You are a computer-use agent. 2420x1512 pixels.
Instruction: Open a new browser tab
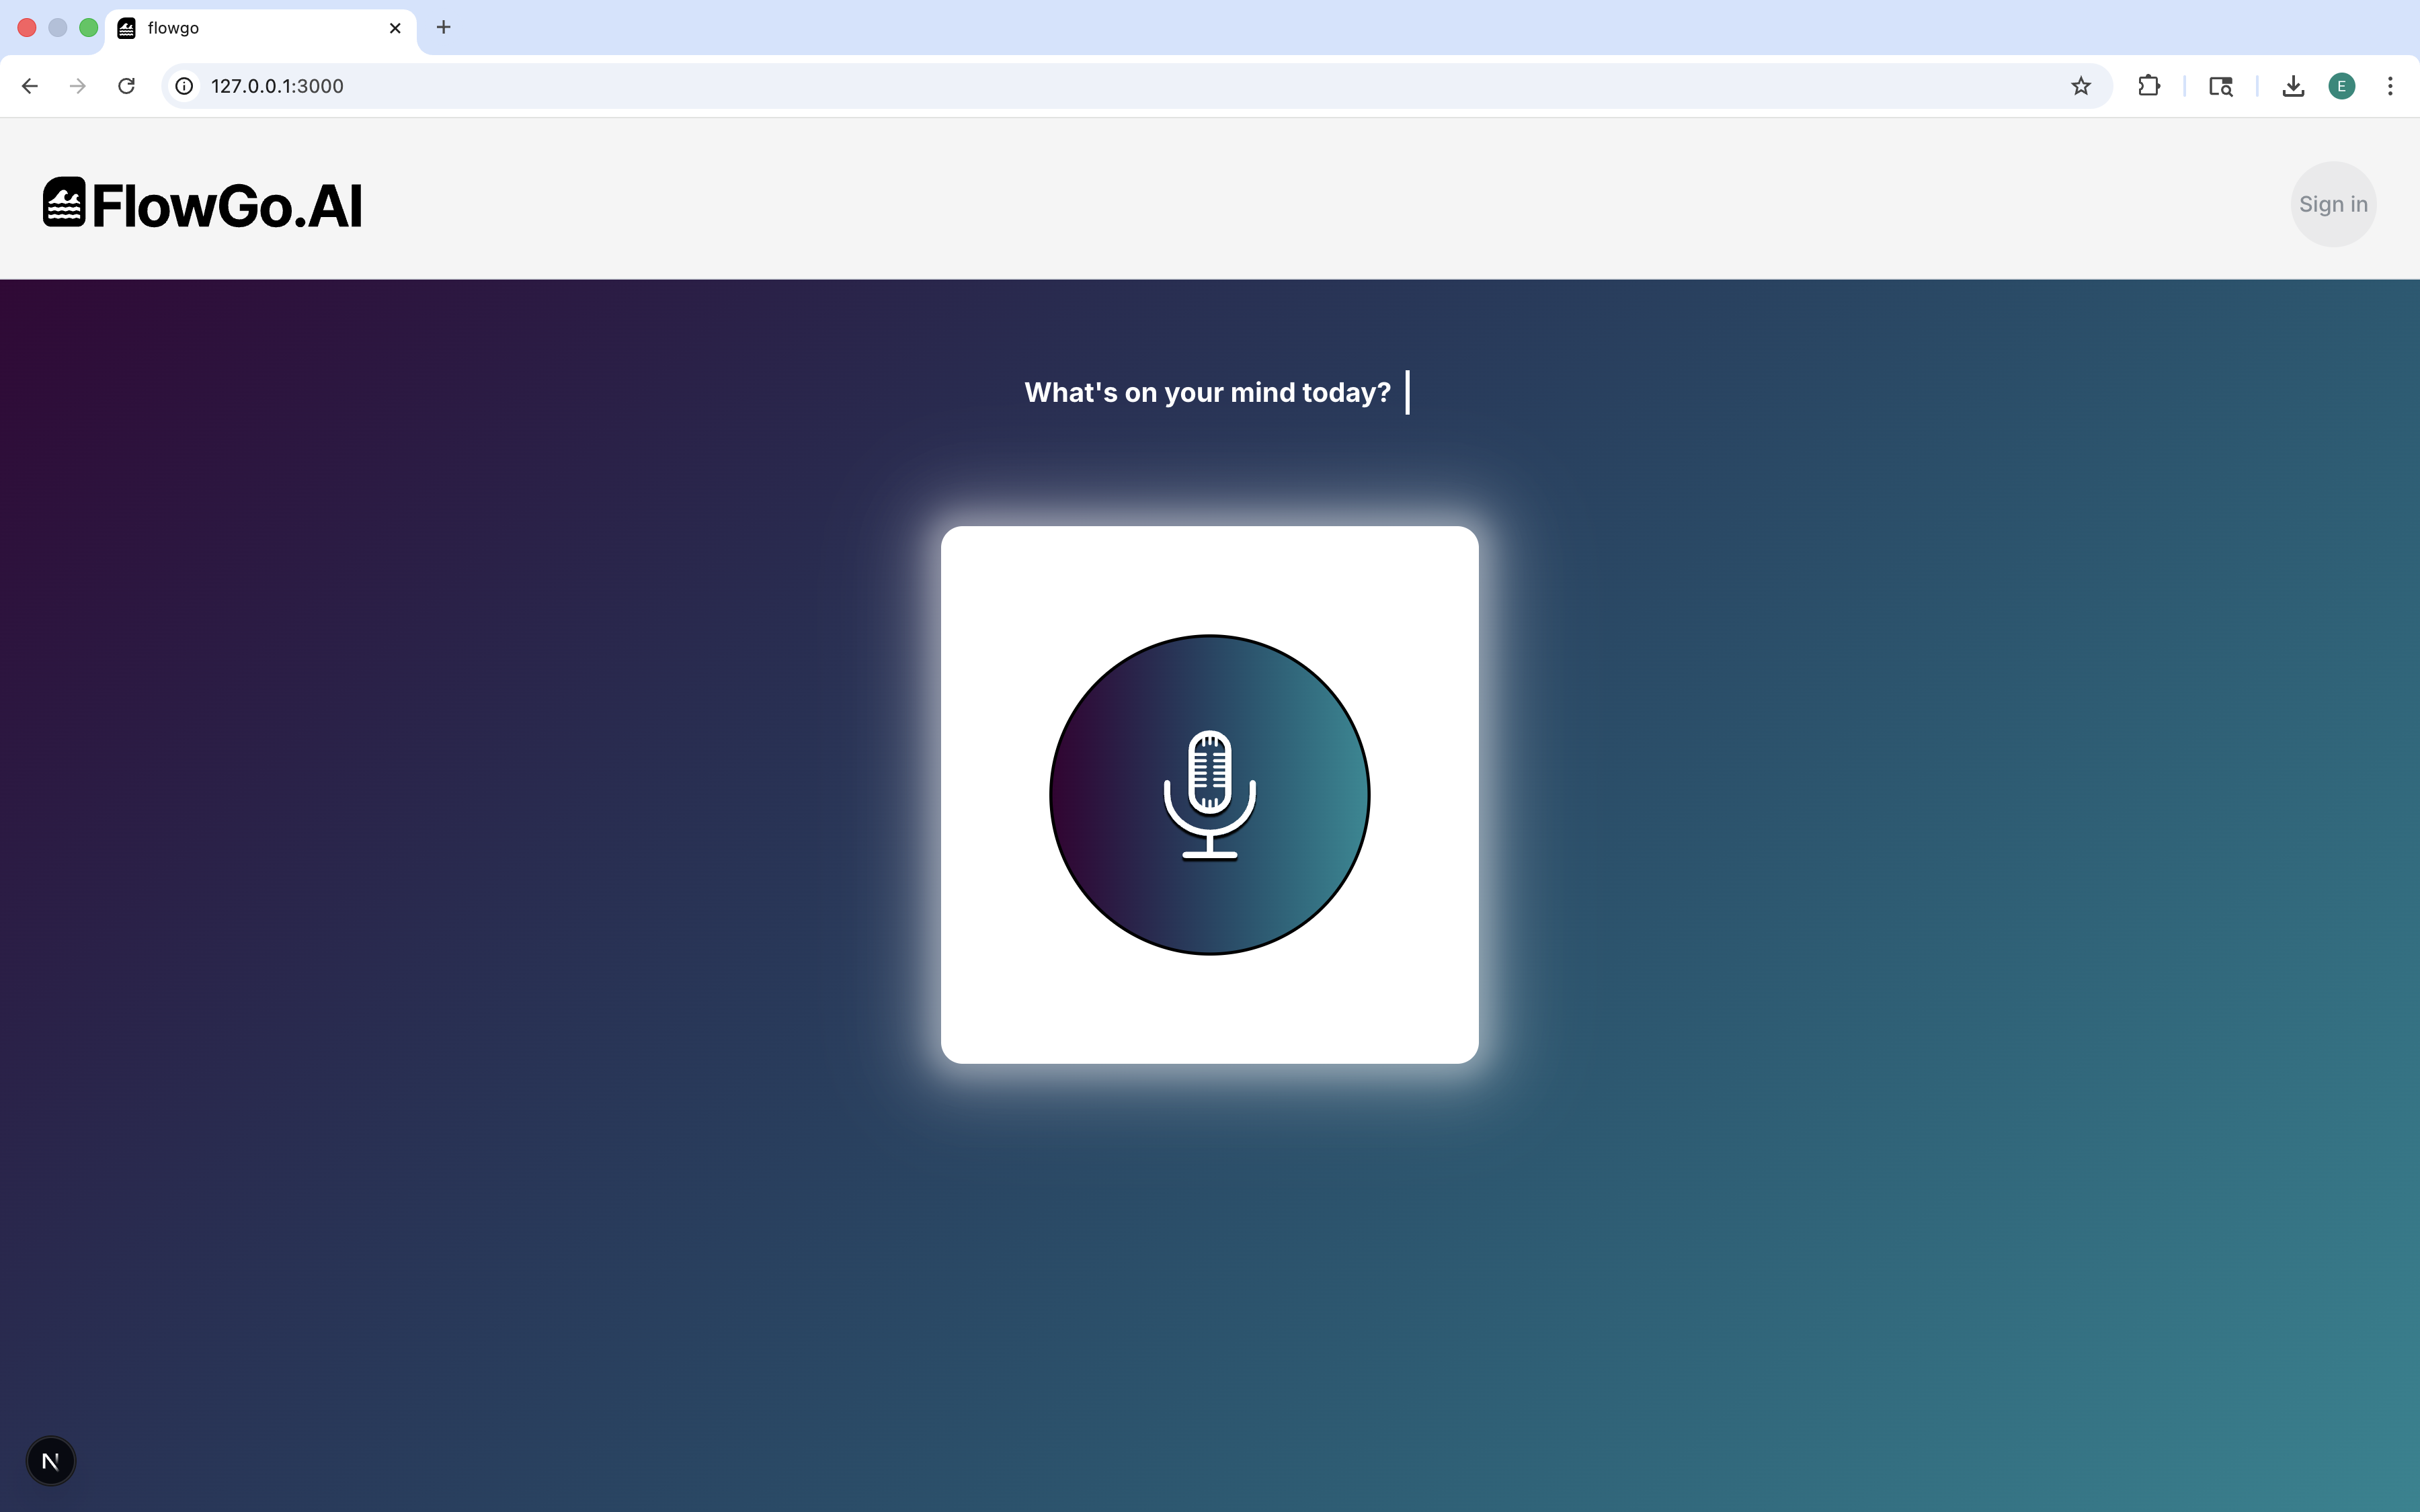coord(444,27)
